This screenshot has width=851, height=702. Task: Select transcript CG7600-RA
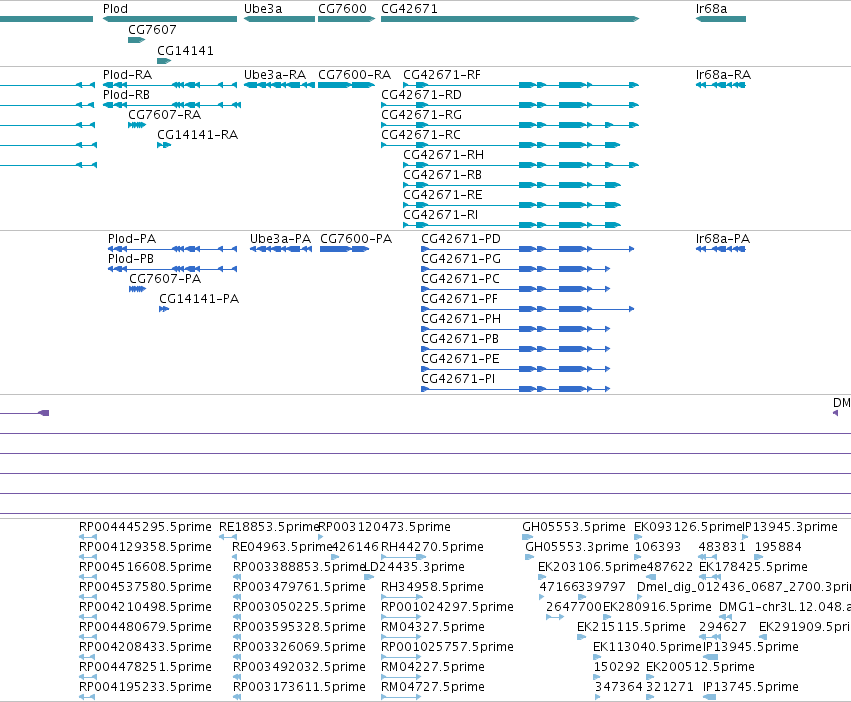click(354, 74)
